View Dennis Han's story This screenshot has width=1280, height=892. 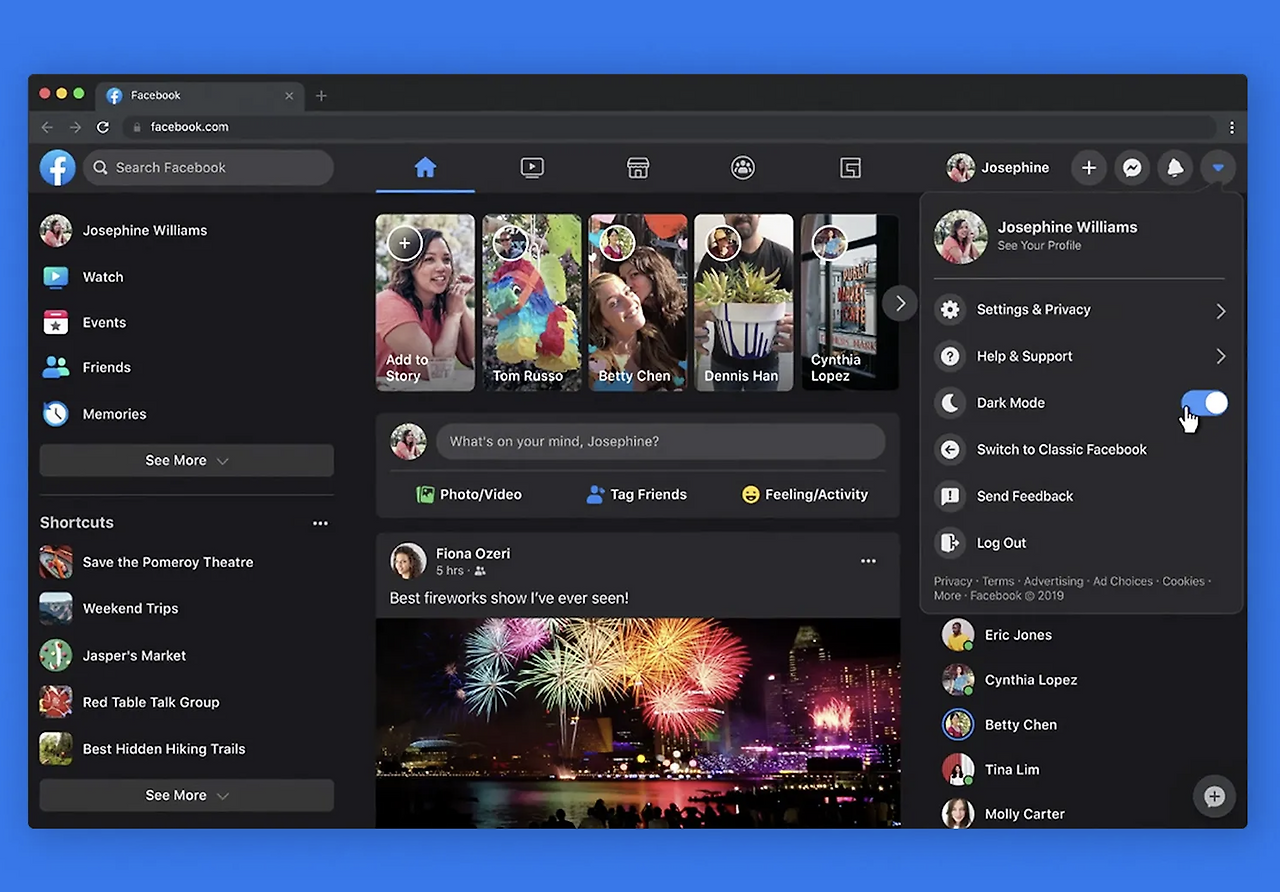(744, 302)
